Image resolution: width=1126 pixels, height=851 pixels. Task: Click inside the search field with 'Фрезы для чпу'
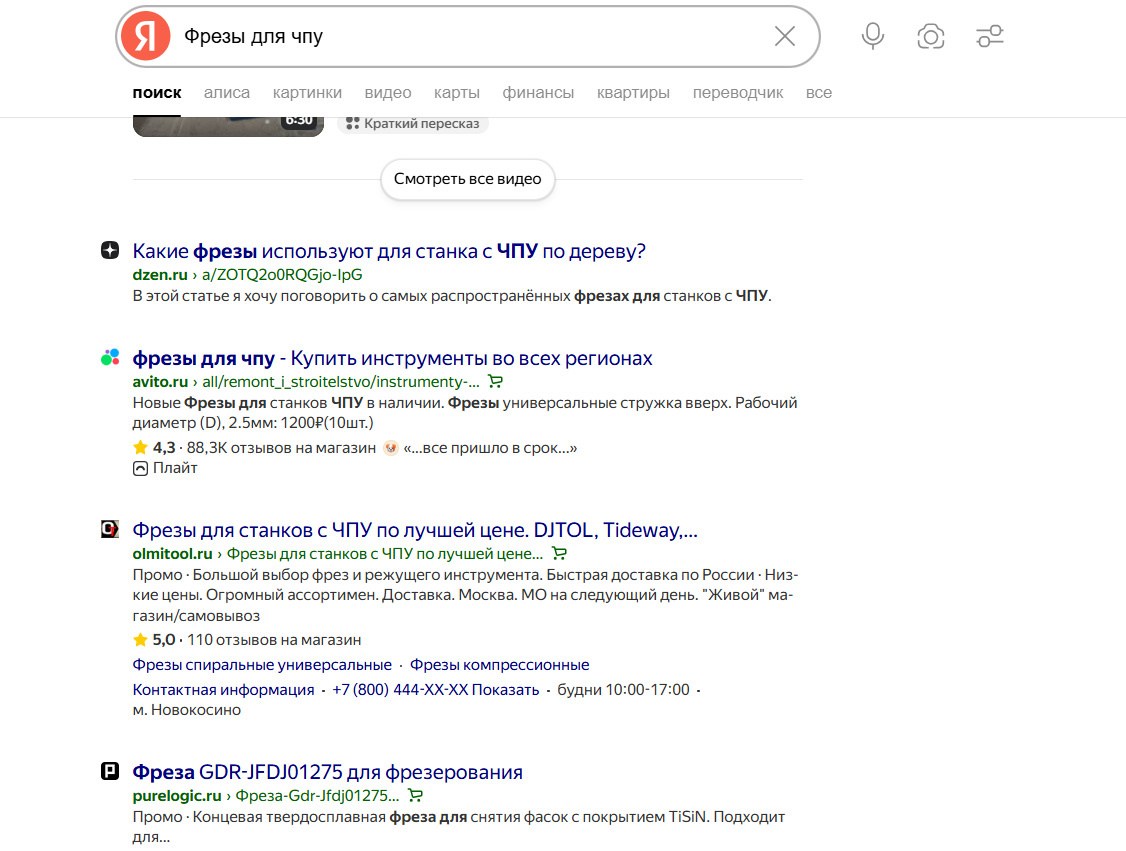tap(467, 36)
